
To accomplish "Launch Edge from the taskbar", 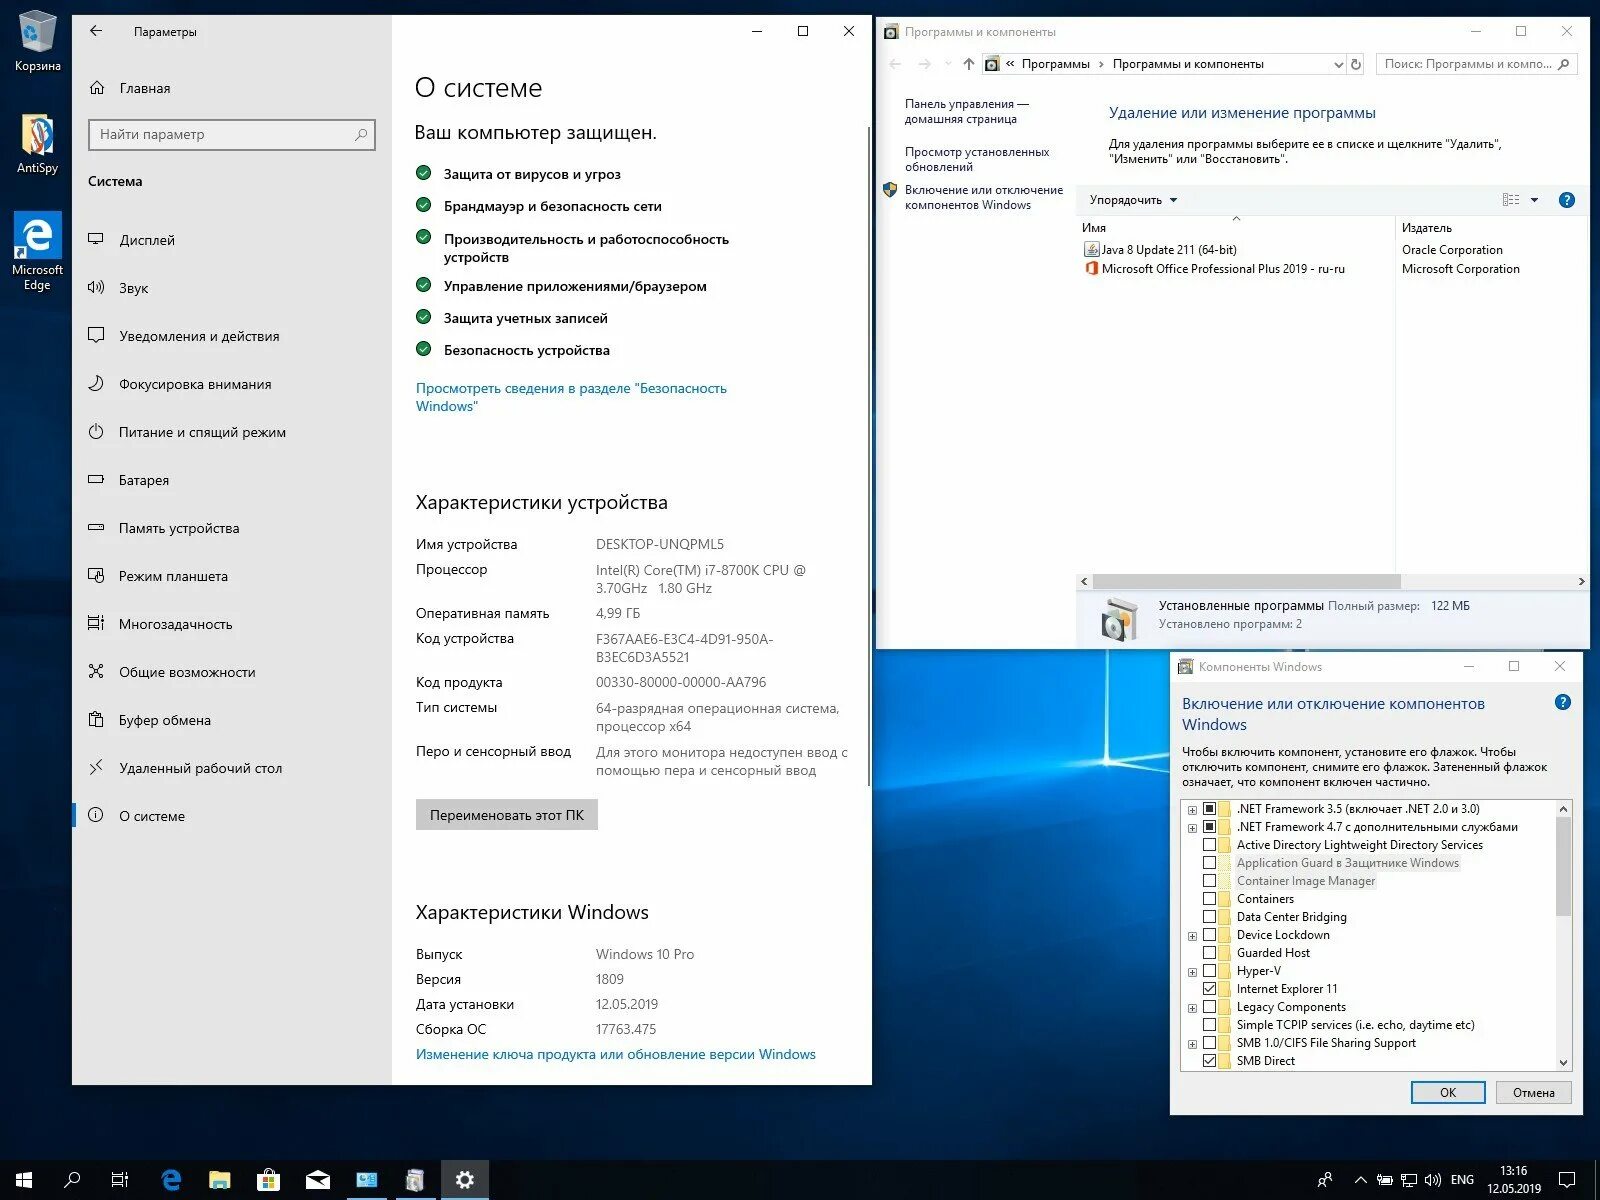I will 171,1180.
